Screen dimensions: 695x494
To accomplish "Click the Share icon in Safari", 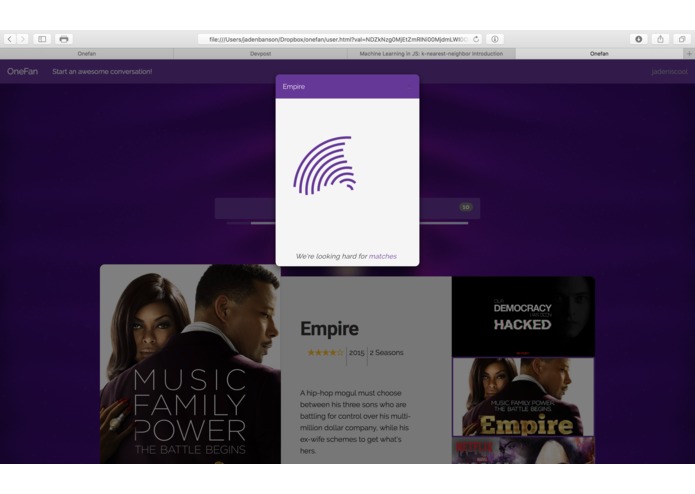I will (x=660, y=39).
